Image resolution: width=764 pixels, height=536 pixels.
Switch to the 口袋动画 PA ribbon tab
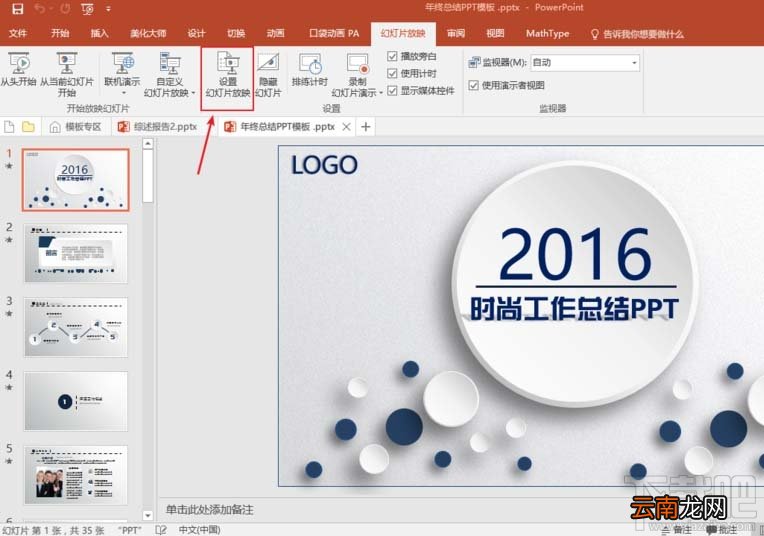[334, 33]
